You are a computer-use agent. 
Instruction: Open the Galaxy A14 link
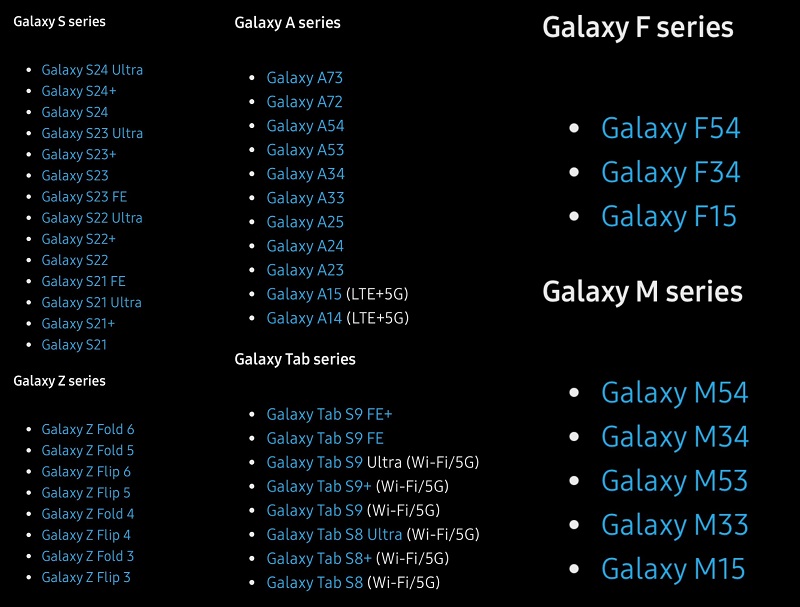coord(304,318)
